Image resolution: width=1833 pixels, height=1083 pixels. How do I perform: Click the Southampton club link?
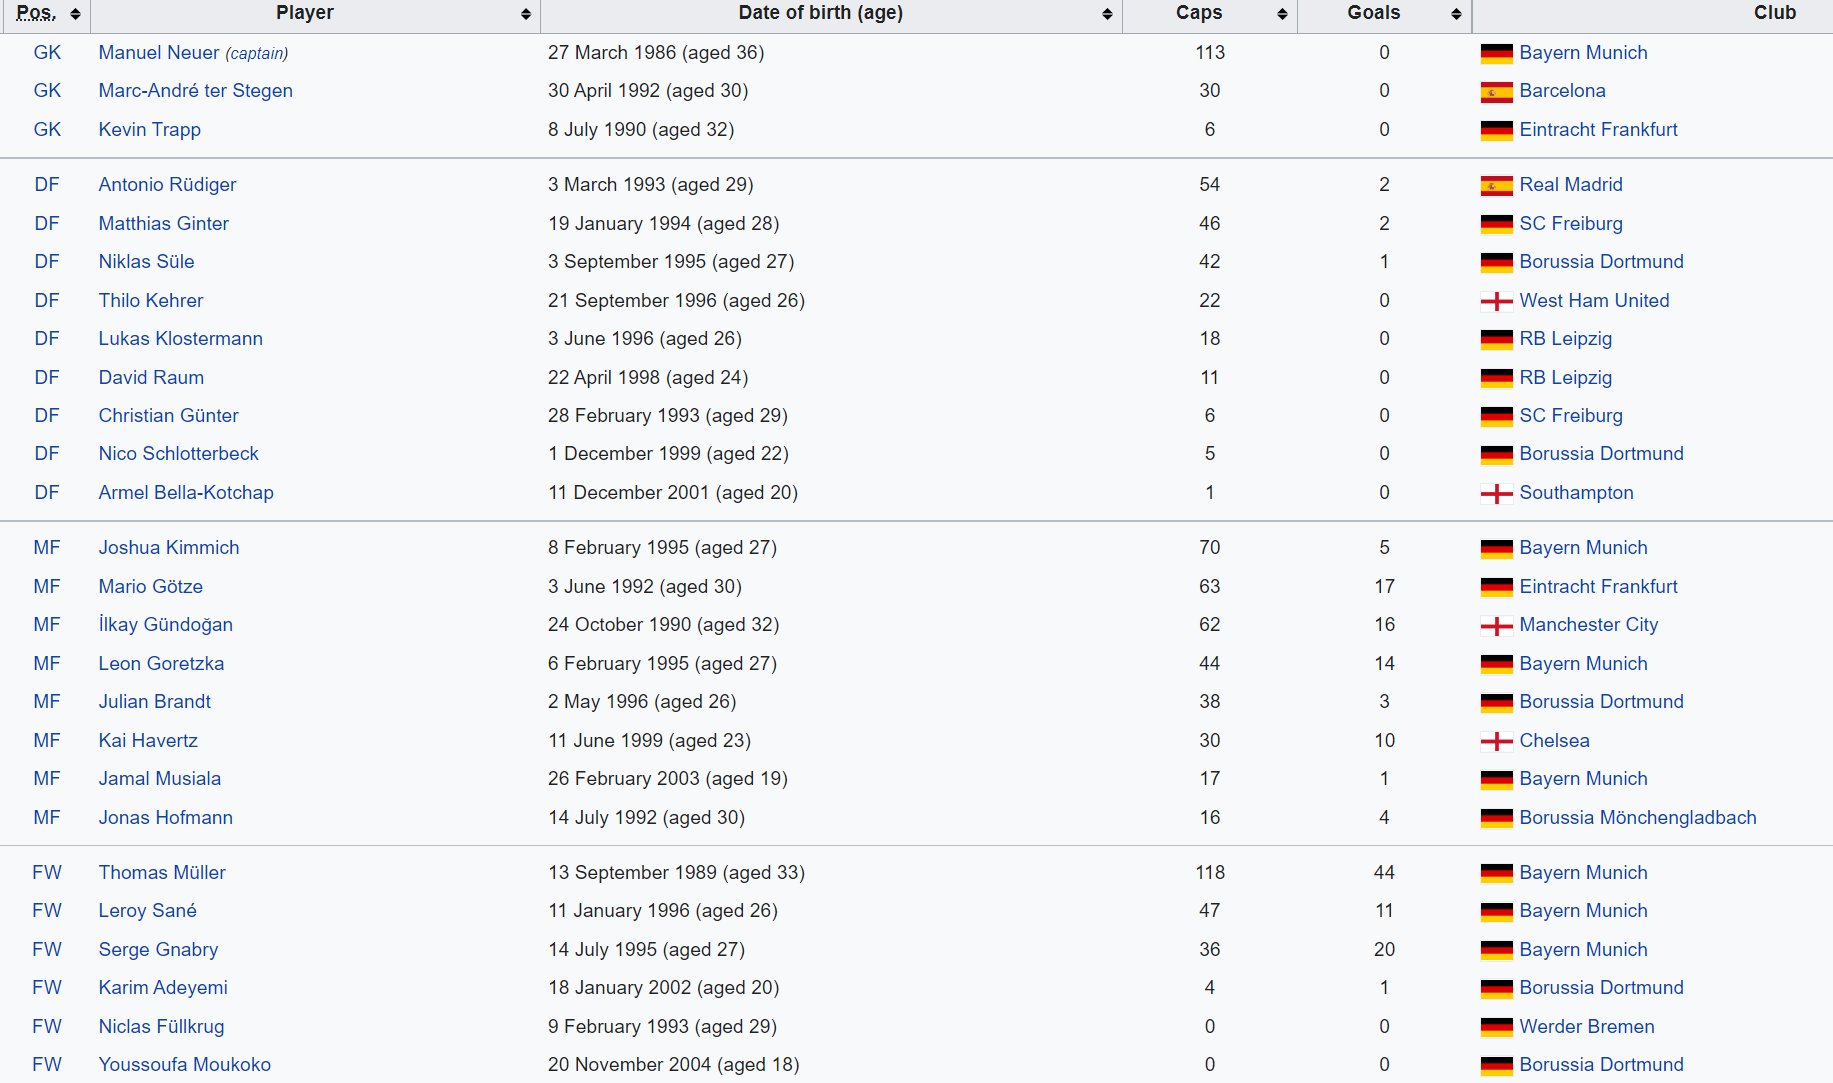click(1576, 493)
